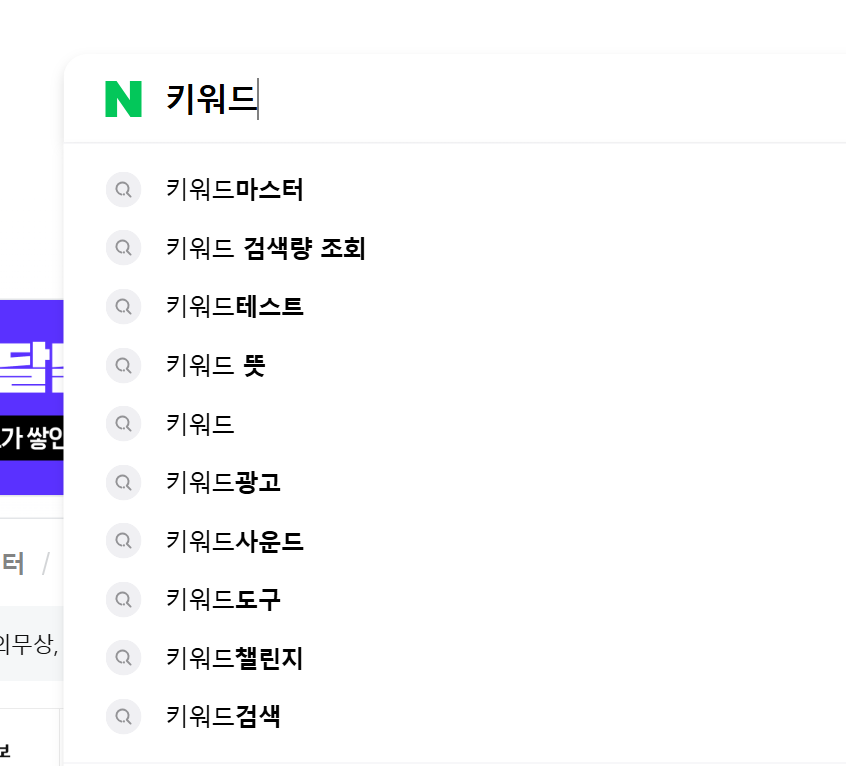Click the magnifier icon beside 키워드 뜻
Image resolution: width=846 pixels, height=766 pixels.
(123, 365)
